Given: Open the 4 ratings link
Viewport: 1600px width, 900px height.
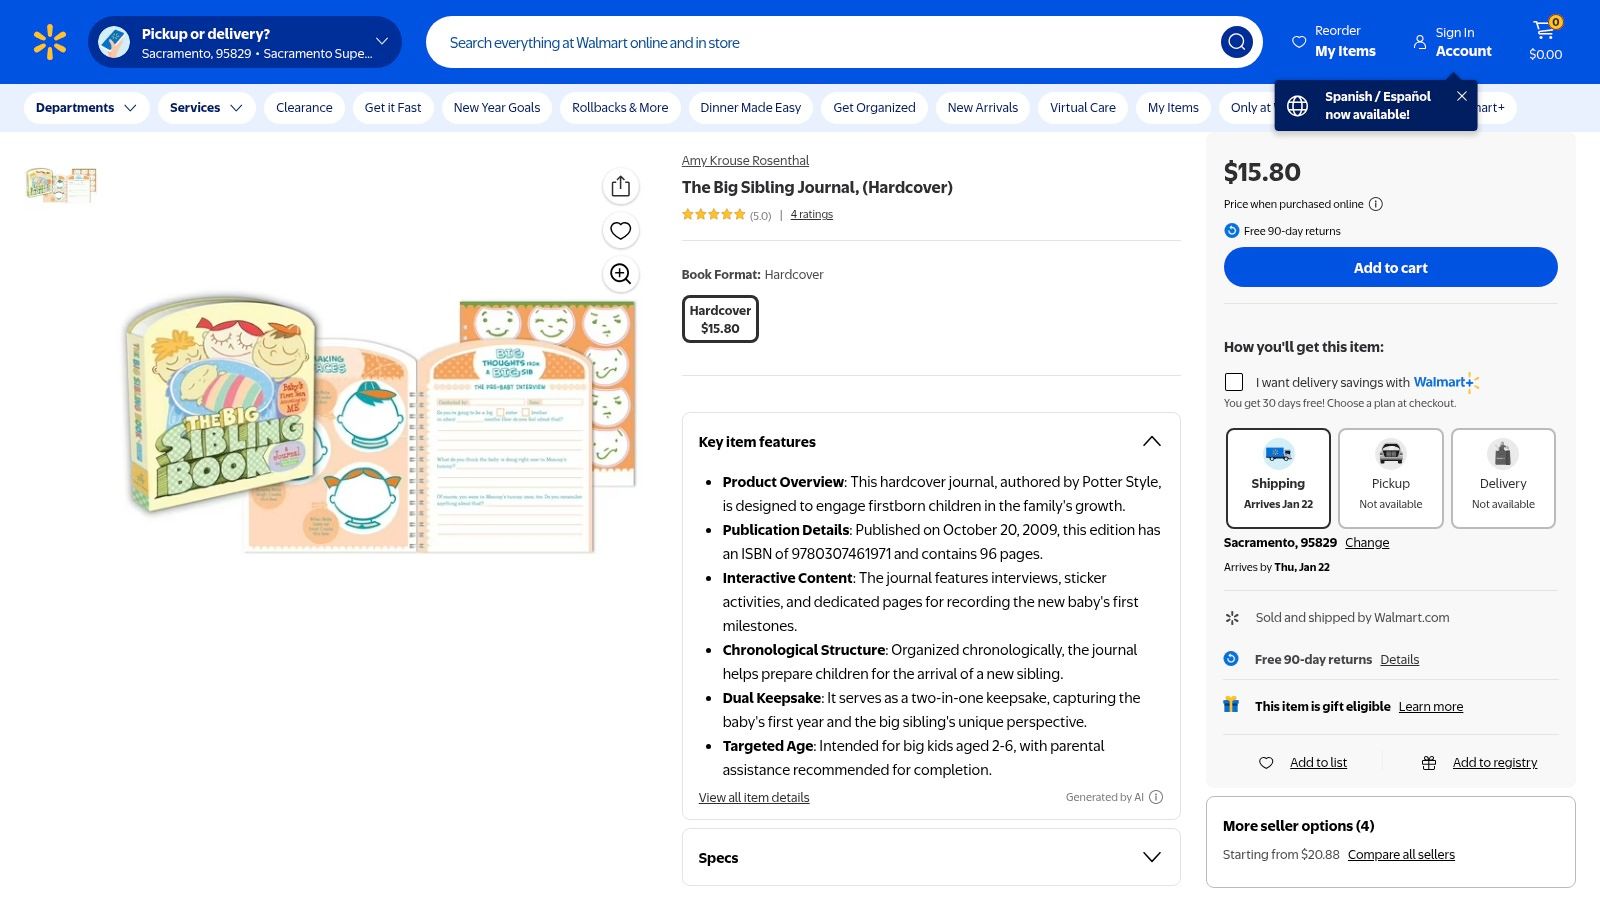Looking at the screenshot, I should pyautogui.click(x=811, y=214).
